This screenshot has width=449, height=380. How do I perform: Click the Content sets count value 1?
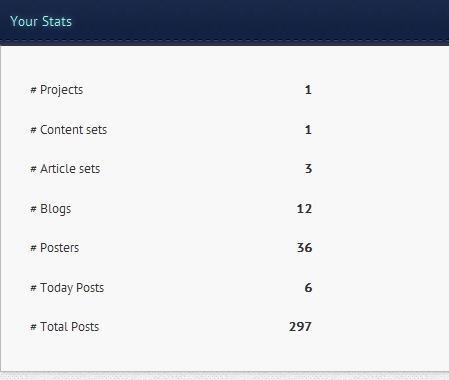[x=308, y=130]
